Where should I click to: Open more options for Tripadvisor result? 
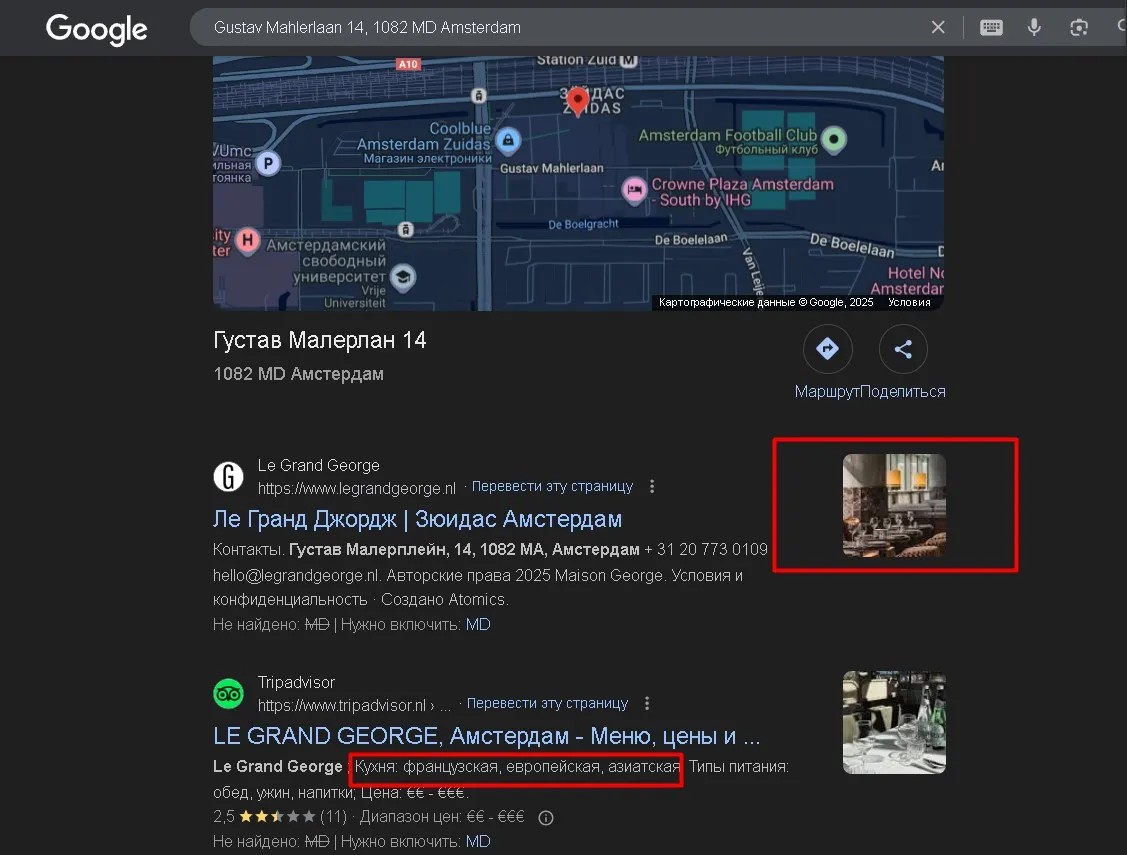pos(647,703)
